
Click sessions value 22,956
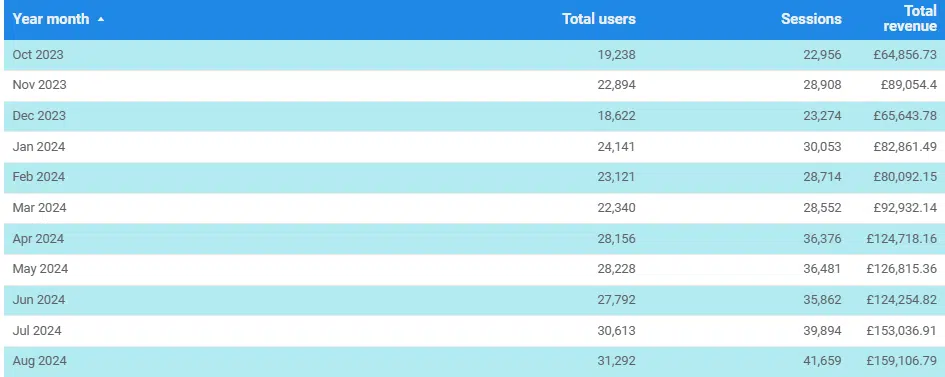pyautogui.click(x=822, y=55)
